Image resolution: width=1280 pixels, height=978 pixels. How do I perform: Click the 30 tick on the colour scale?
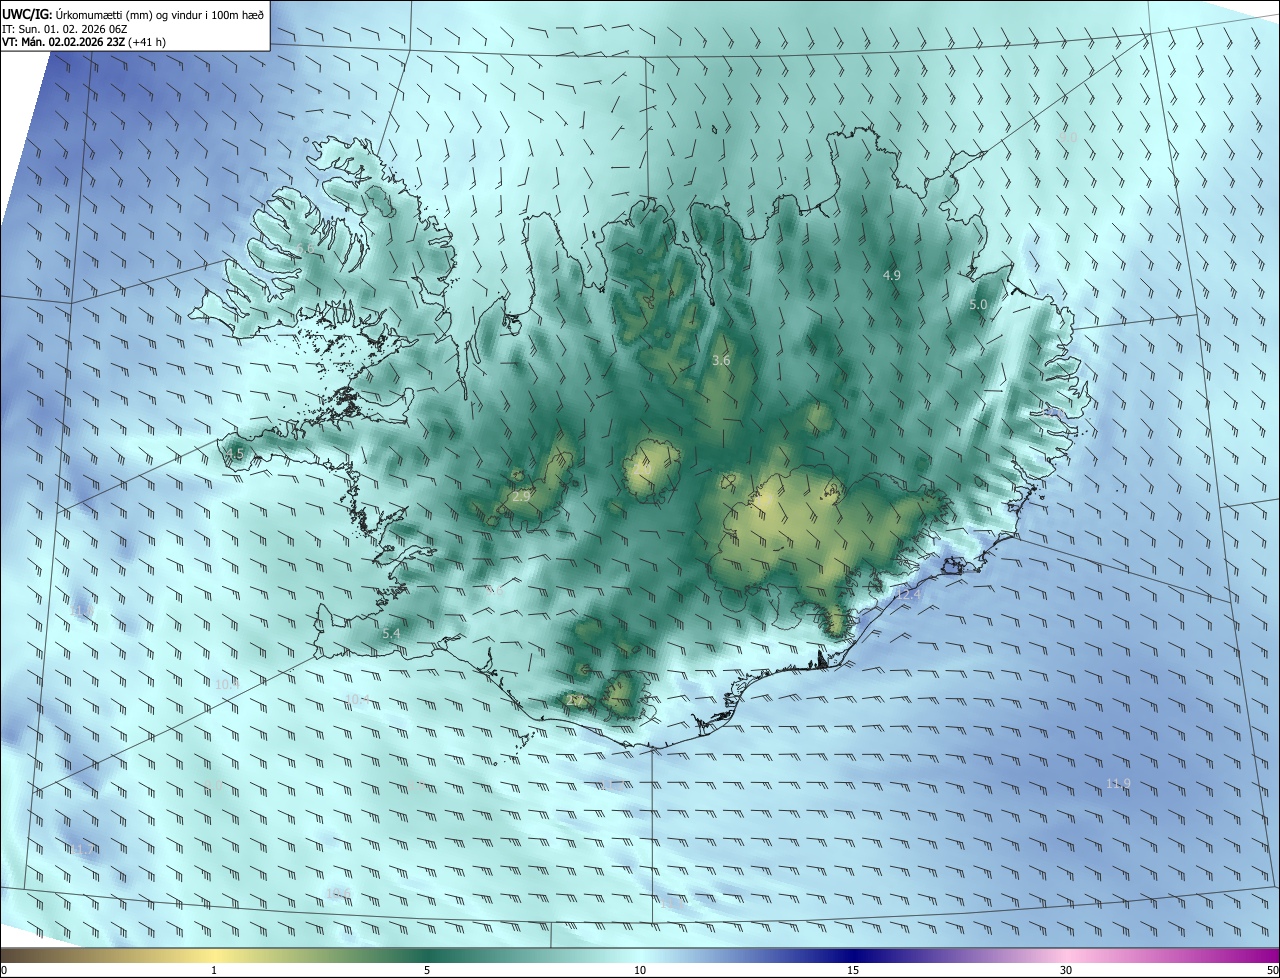(x=1066, y=971)
